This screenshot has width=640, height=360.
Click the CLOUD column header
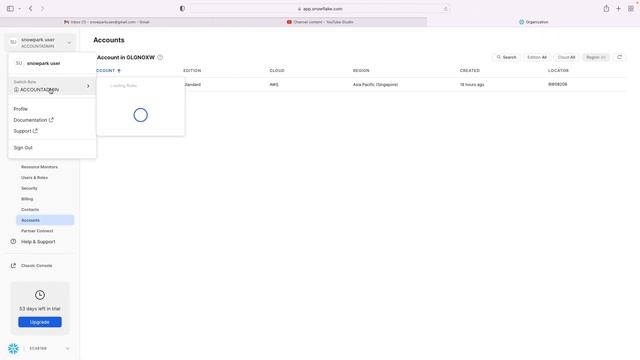277,71
